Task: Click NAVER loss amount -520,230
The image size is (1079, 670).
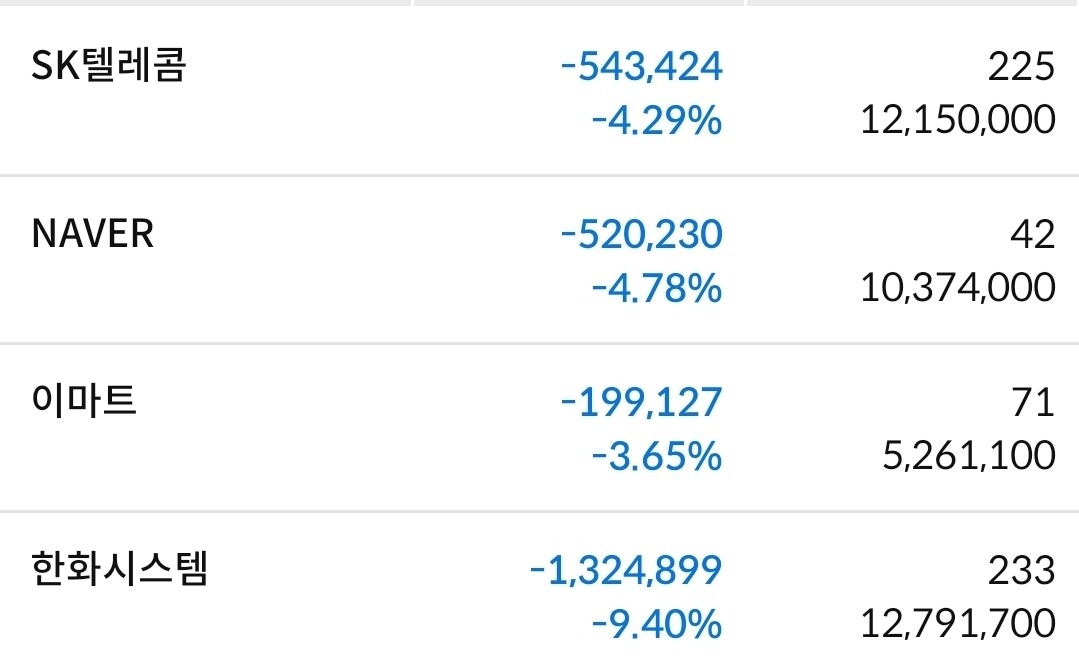Action: (x=641, y=235)
